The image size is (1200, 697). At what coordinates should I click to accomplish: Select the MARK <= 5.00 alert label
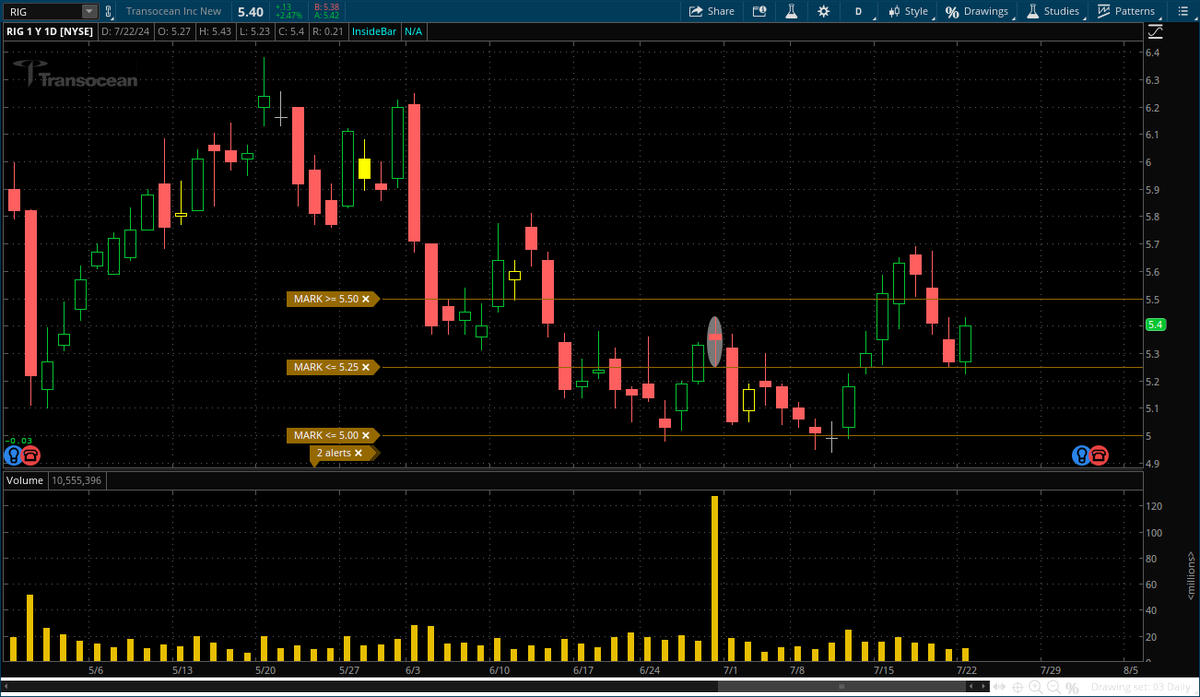(326, 435)
